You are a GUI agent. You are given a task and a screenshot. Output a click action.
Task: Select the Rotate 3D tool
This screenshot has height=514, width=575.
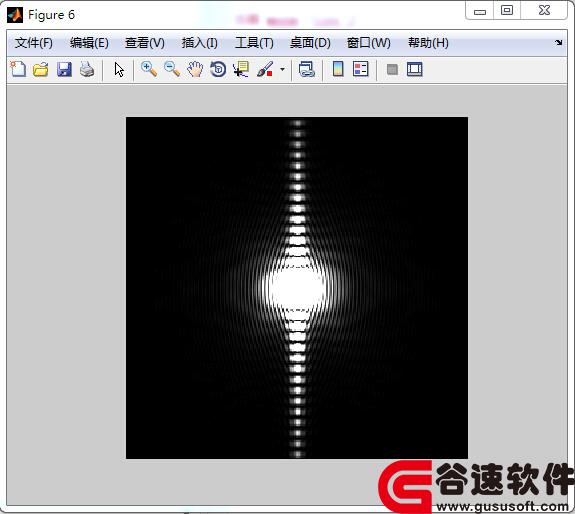pos(218,69)
